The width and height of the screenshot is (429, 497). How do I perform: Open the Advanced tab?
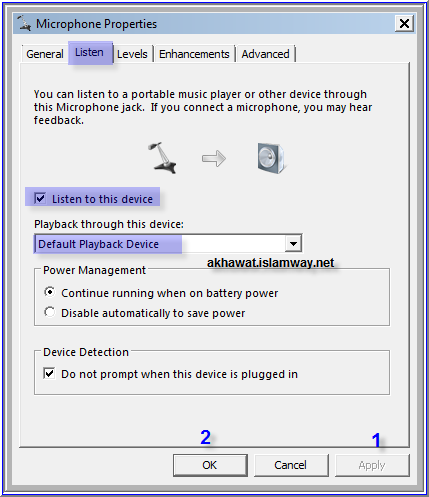point(265,54)
